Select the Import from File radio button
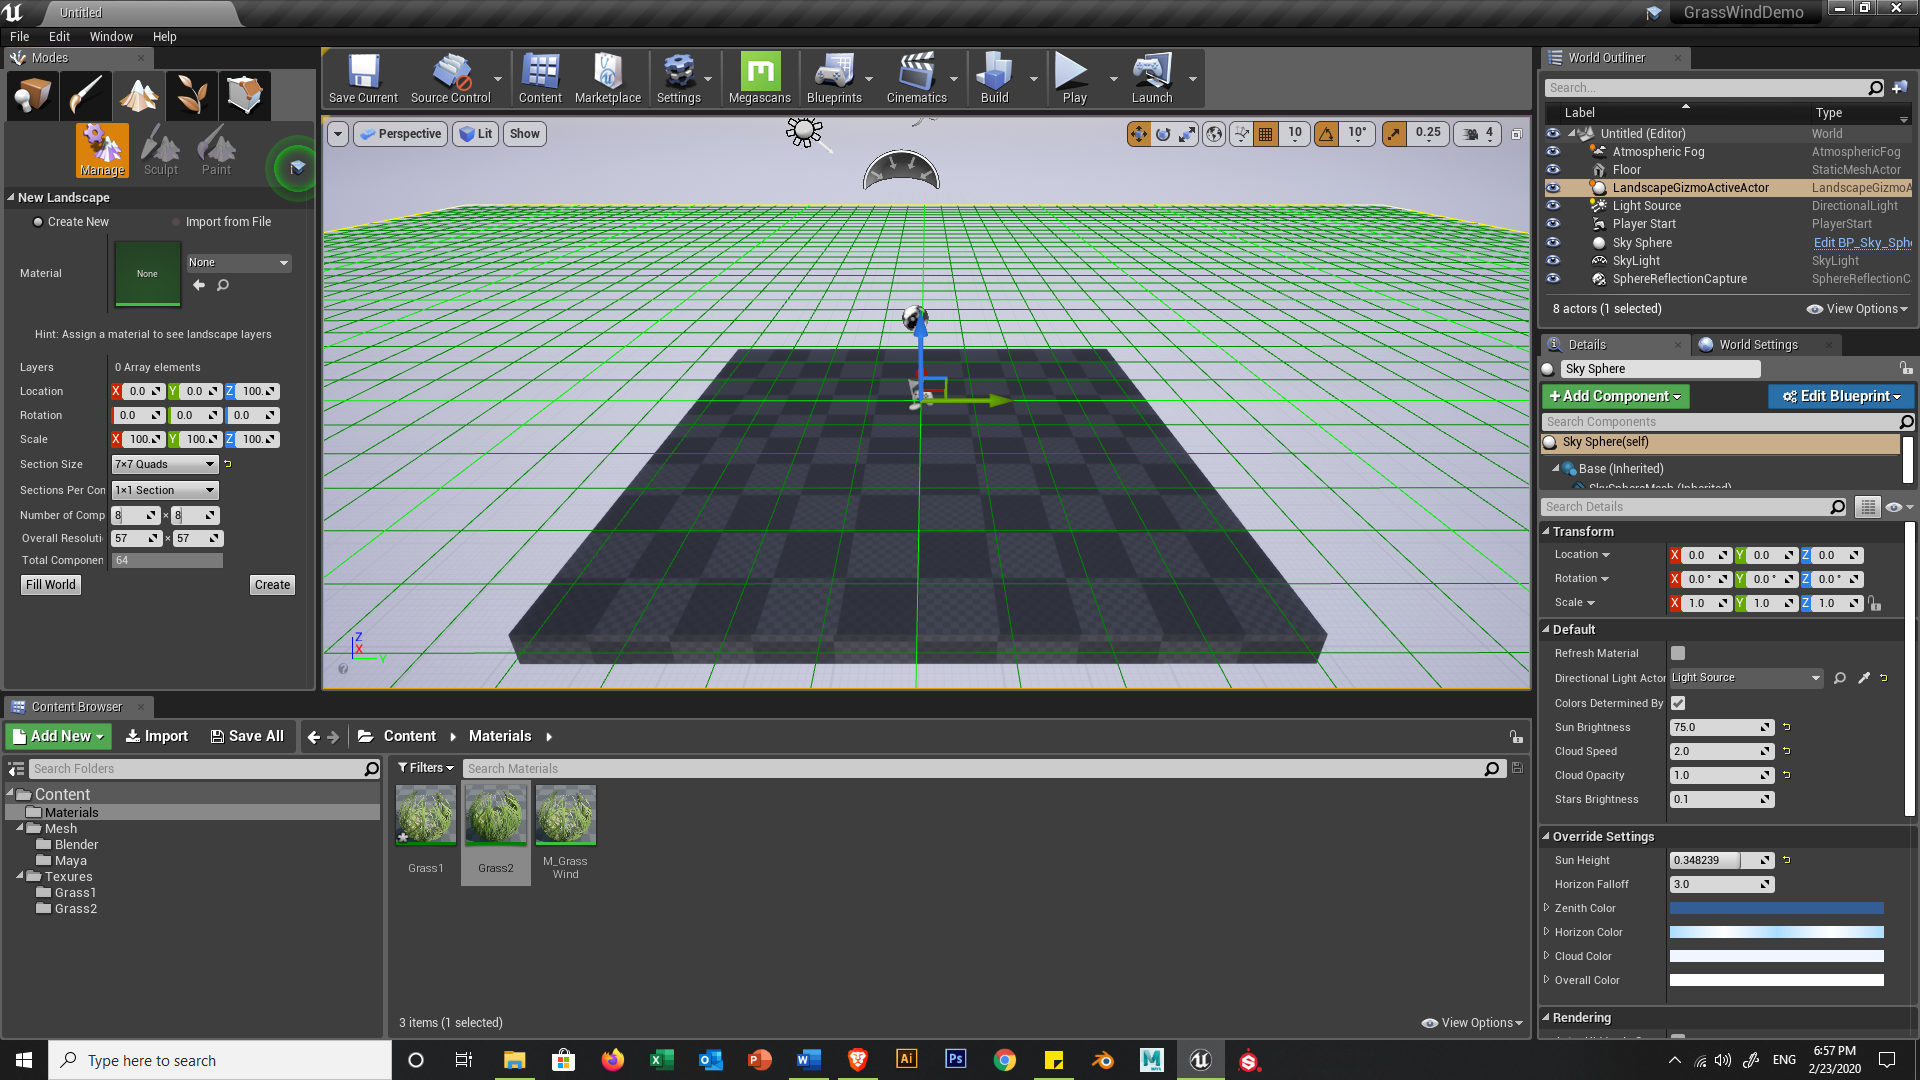Viewport: 1920px width, 1080px height. tap(177, 222)
